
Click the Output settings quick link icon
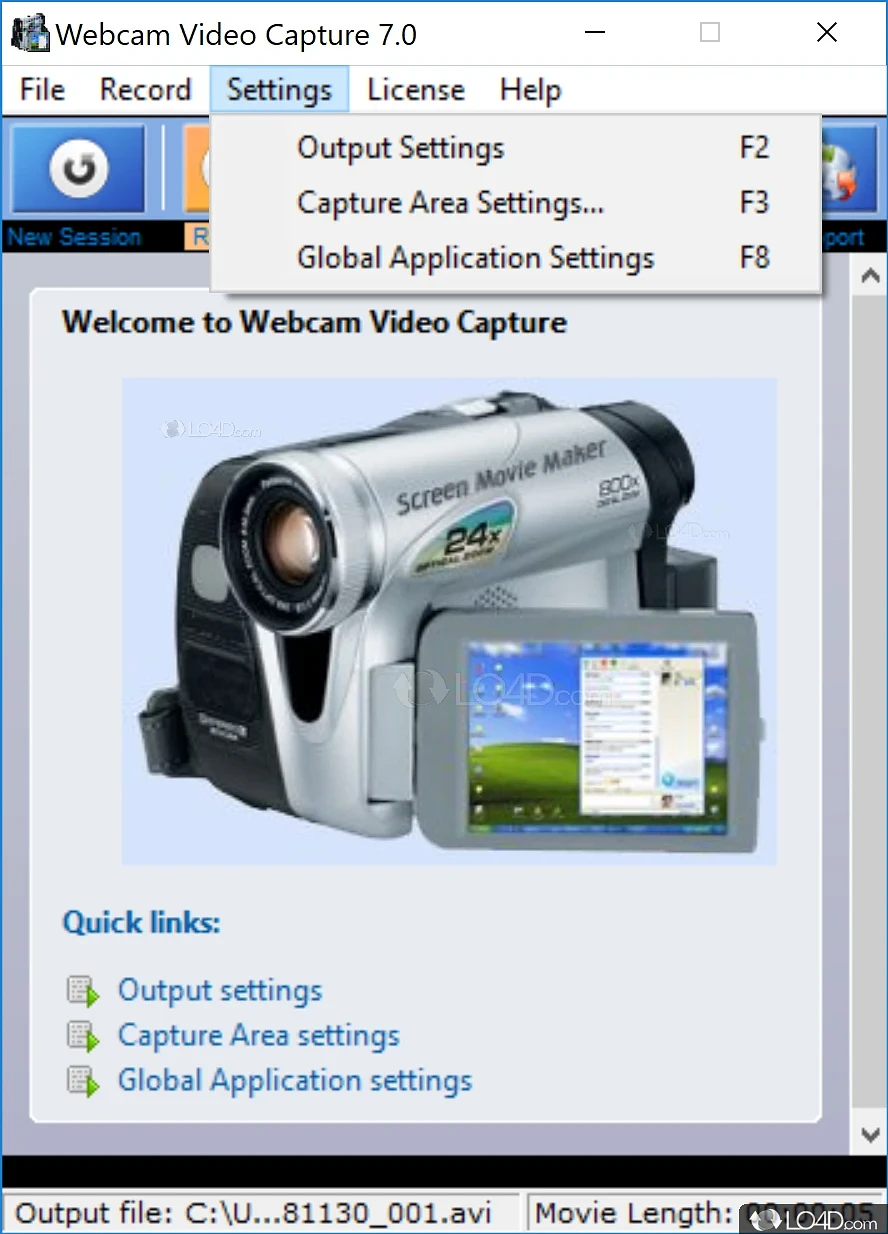(84, 989)
